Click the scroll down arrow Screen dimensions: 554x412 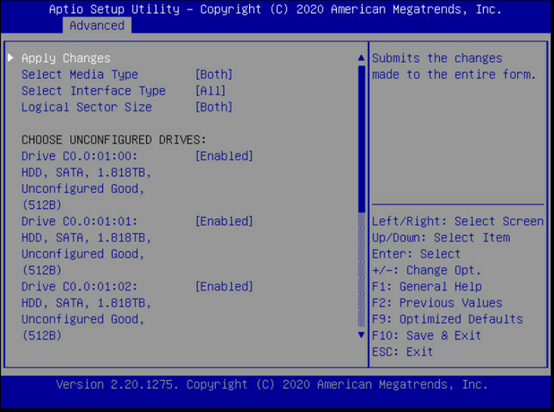tap(361, 335)
